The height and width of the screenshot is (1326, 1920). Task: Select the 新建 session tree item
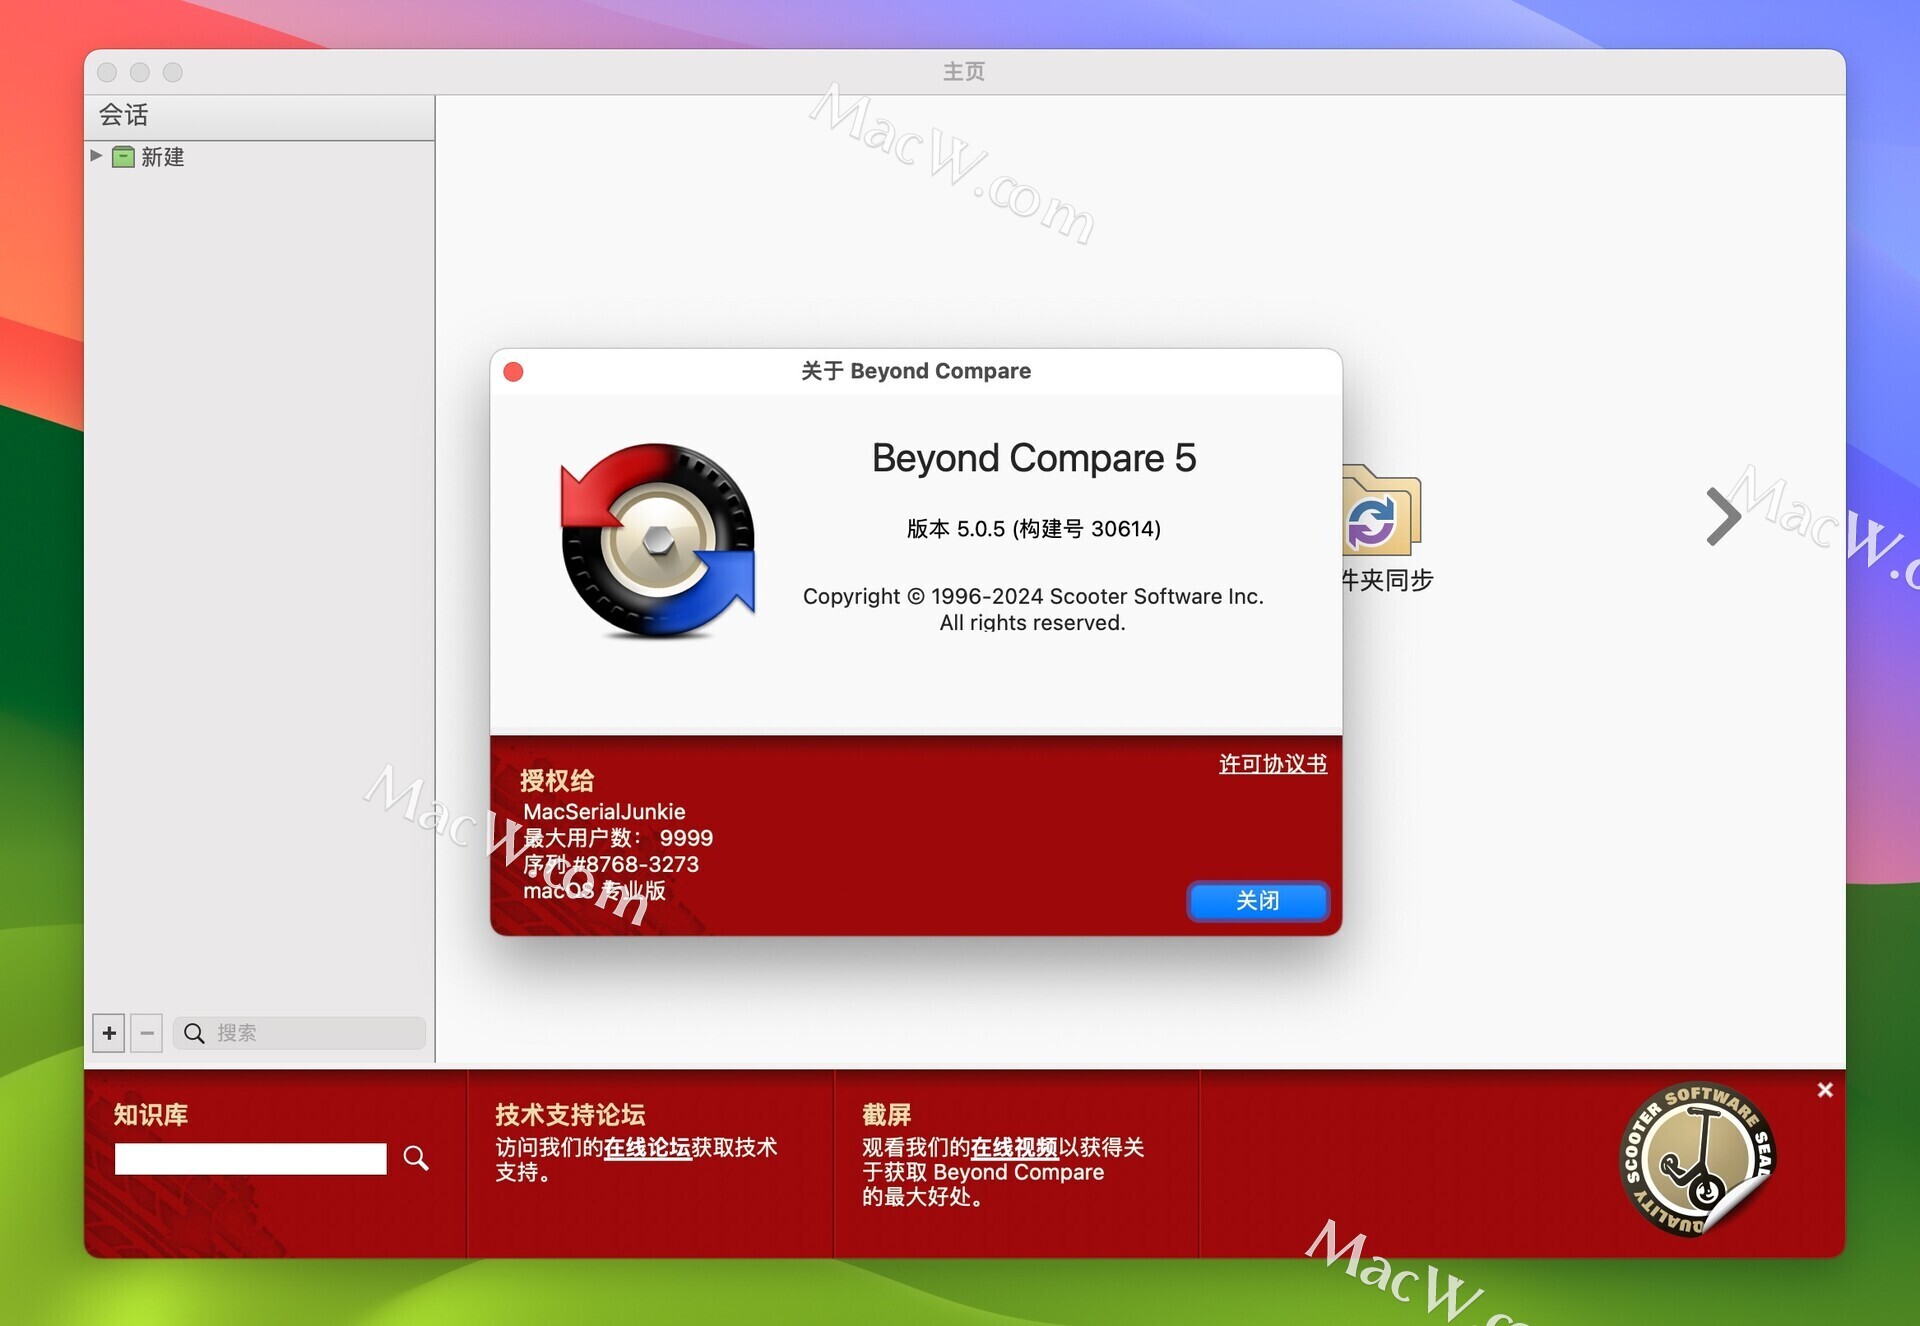162,157
